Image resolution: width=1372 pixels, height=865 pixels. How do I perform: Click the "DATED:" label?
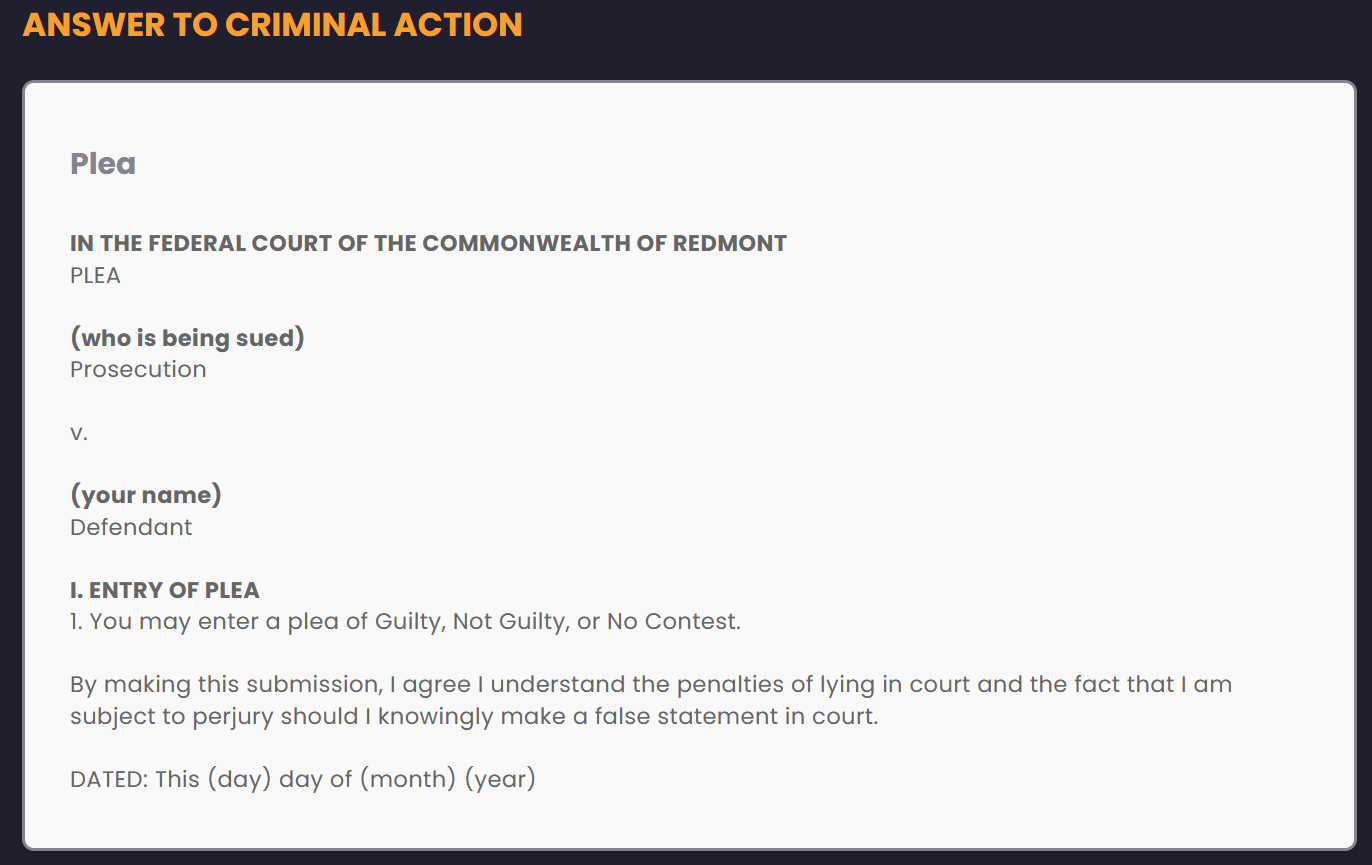point(109,779)
